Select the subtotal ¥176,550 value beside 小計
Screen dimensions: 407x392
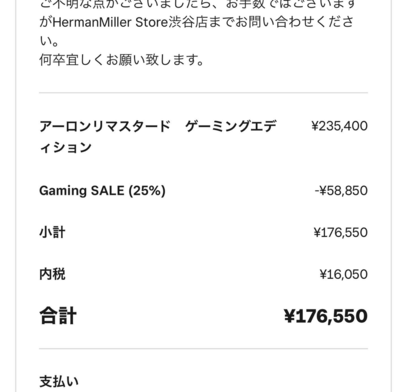tap(341, 232)
